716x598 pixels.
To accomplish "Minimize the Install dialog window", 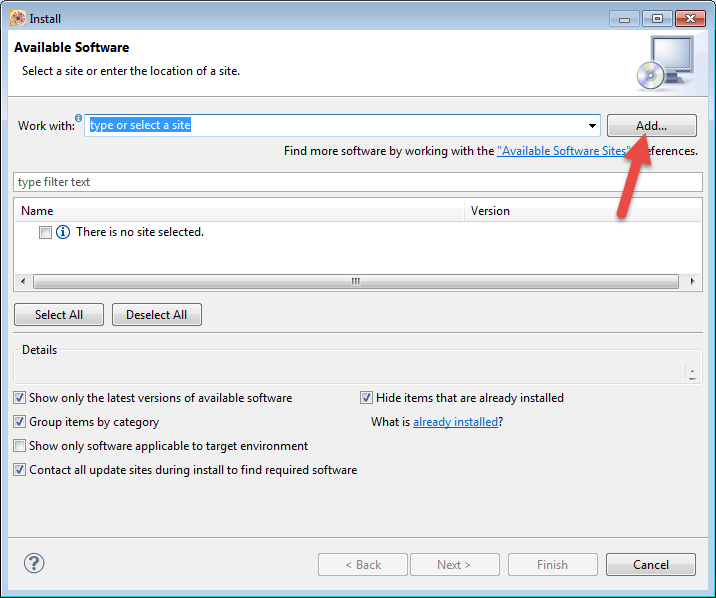I will (624, 19).
